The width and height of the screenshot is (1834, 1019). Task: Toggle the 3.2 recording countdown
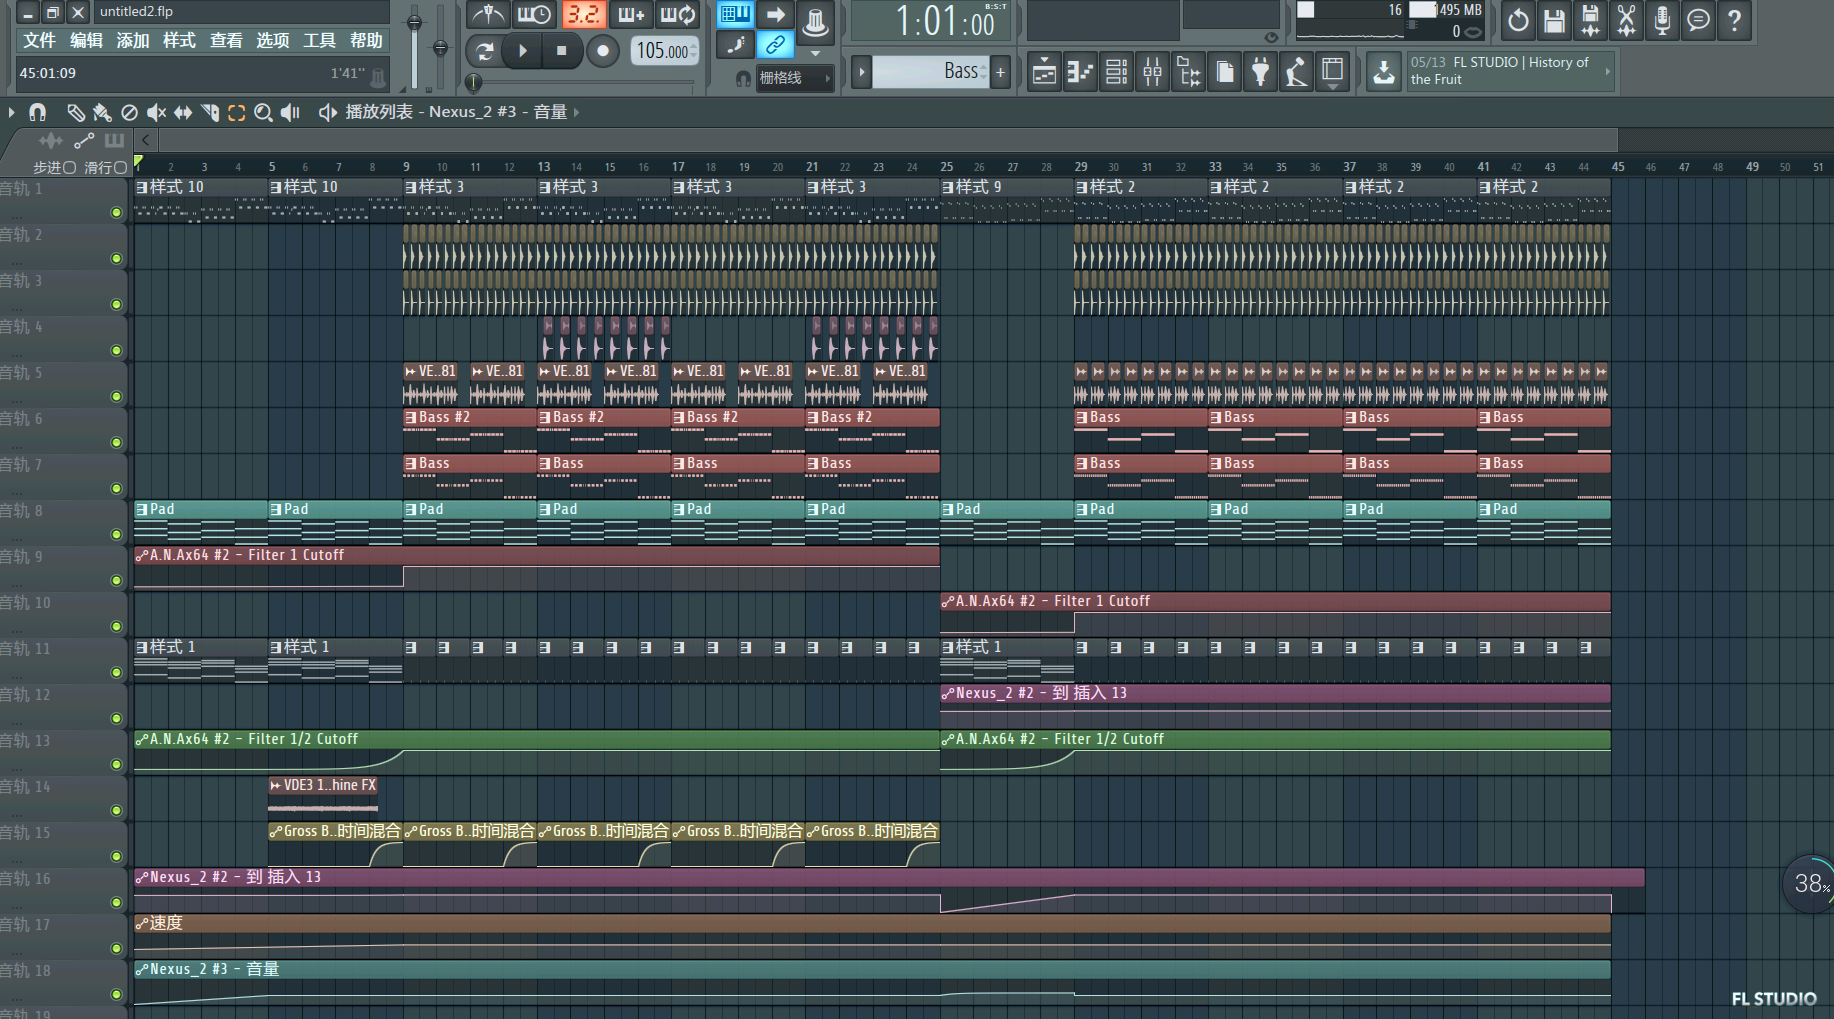(583, 15)
